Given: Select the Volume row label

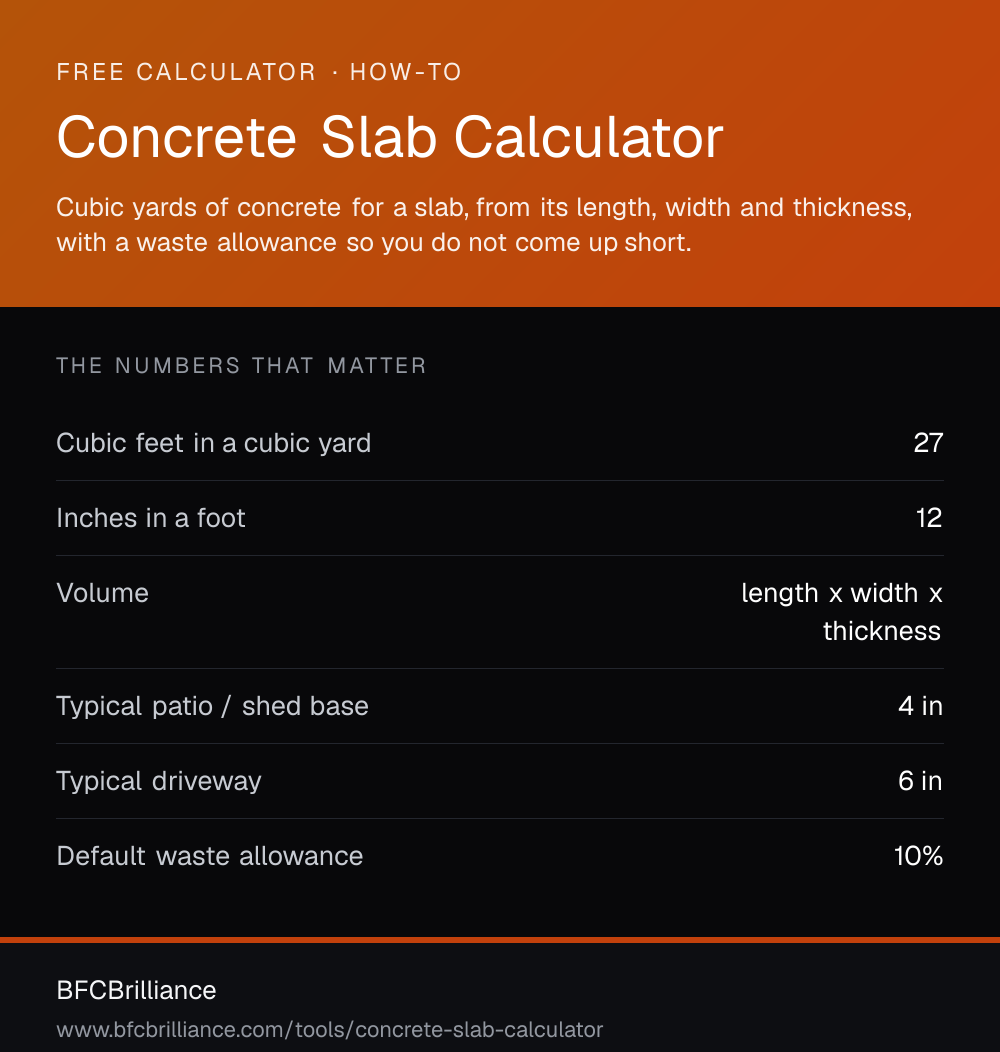Looking at the screenshot, I should click(103, 593).
